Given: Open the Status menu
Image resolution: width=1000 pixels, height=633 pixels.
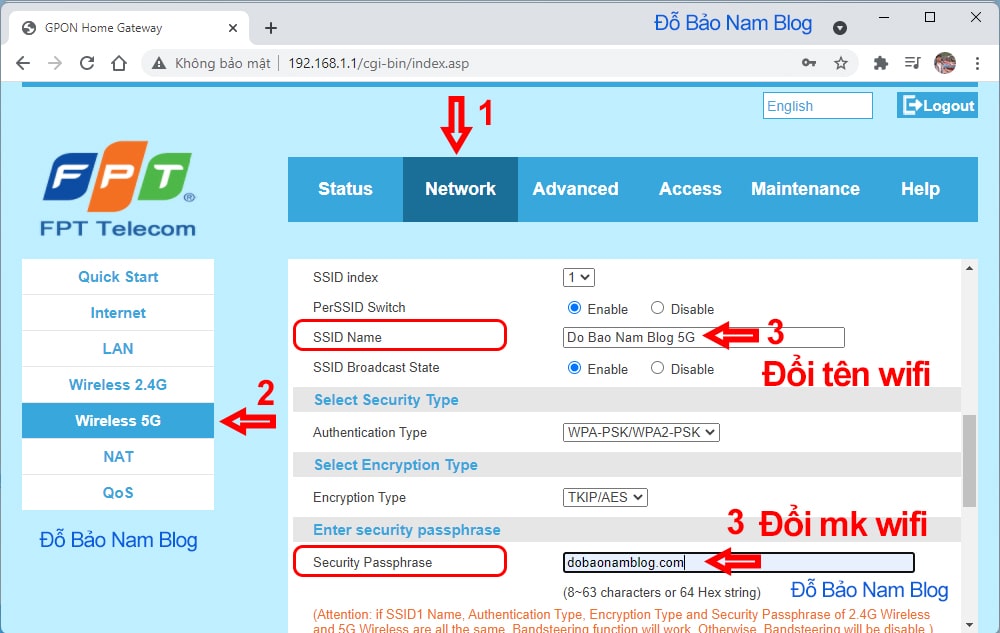Looking at the screenshot, I should pyautogui.click(x=345, y=189).
